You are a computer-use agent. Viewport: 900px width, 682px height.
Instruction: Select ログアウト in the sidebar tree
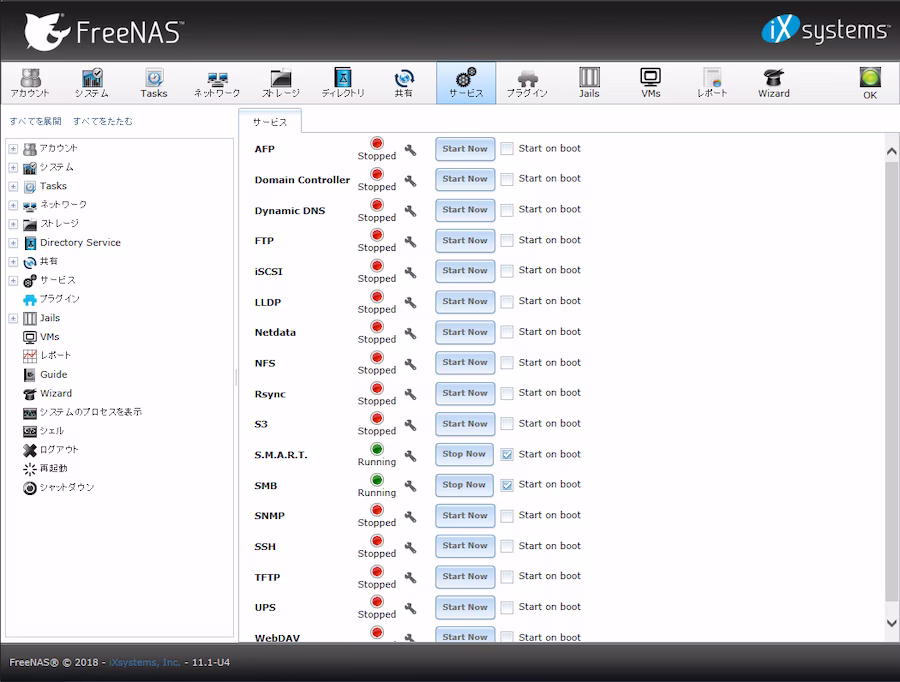tap(59, 450)
